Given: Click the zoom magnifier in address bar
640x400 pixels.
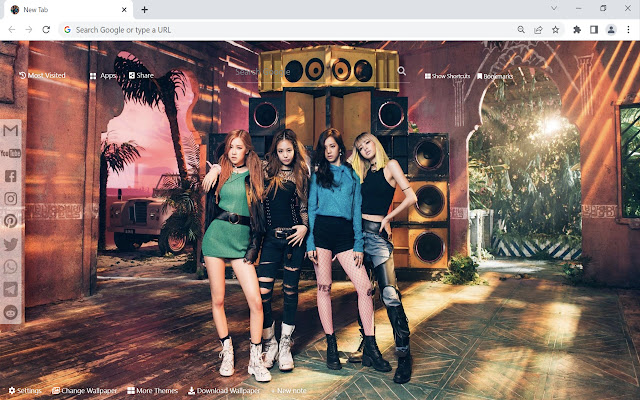Looking at the screenshot, I should 521,30.
